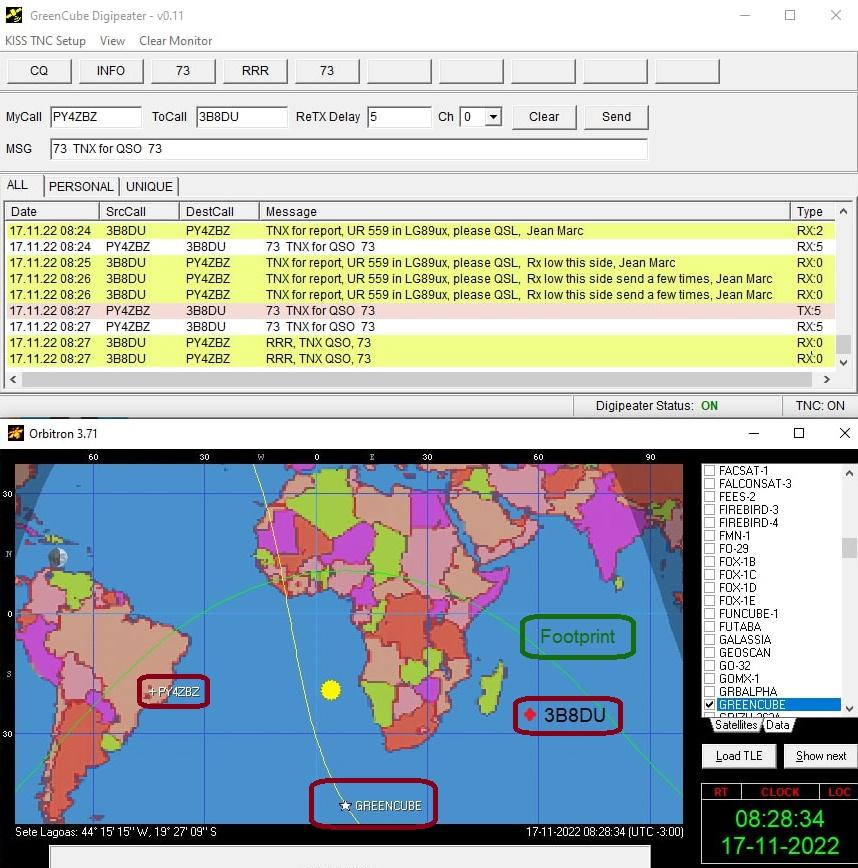Open the KISS TNC Setup menu
The height and width of the screenshot is (868, 858).
tap(45, 41)
